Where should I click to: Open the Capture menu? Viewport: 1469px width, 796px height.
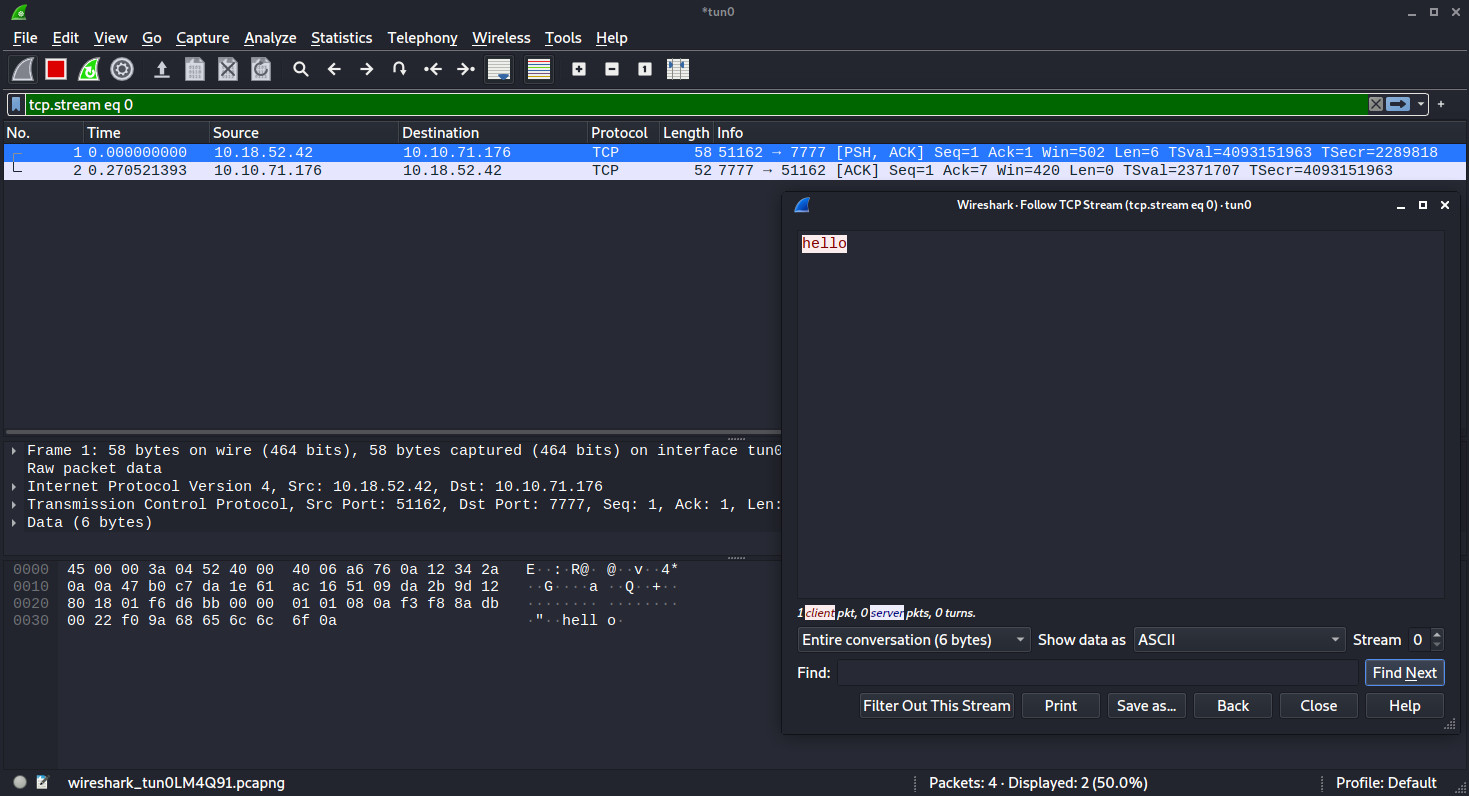[x=203, y=38]
